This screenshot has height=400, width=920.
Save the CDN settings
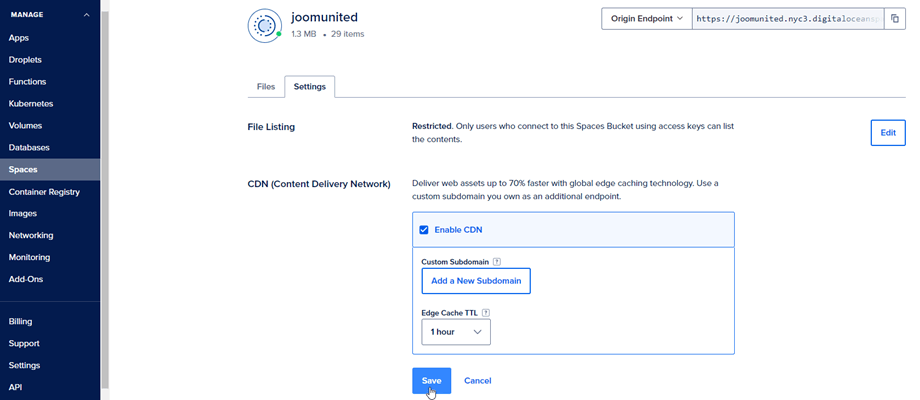pyautogui.click(x=431, y=380)
